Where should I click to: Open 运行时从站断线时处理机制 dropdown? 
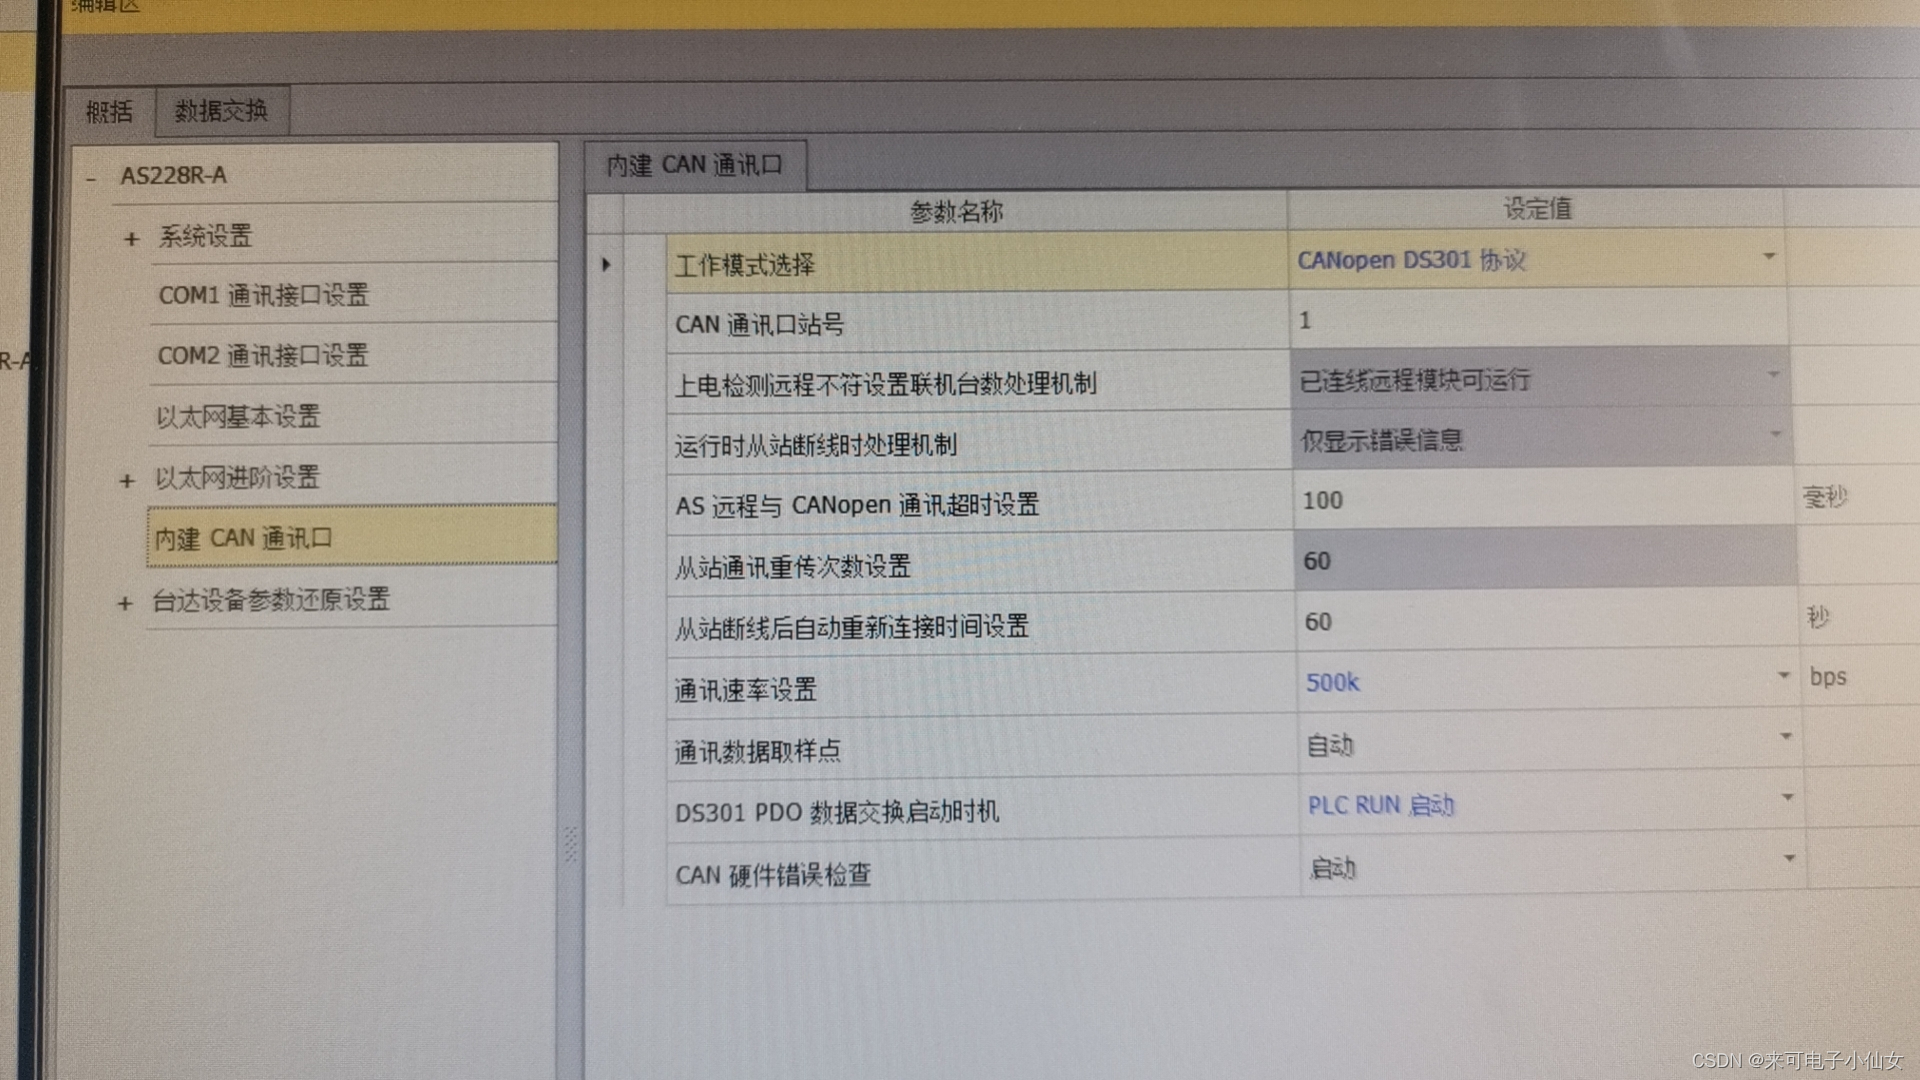pos(1775,434)
